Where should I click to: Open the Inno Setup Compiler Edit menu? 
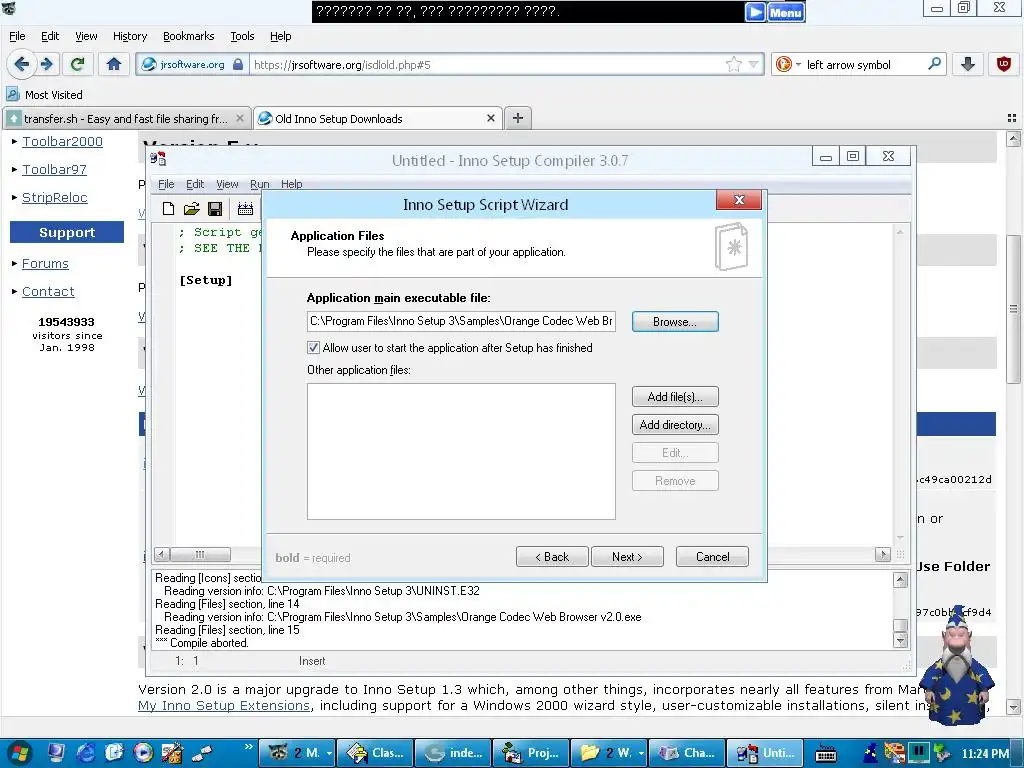point(195,184)
